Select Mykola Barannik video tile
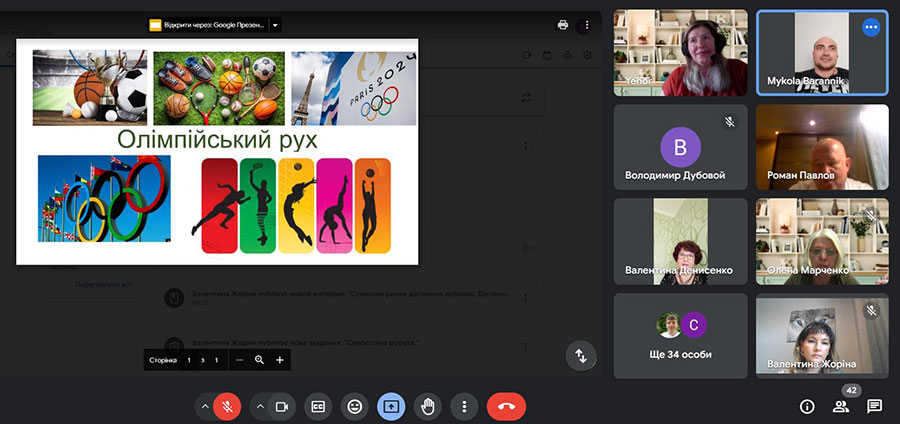The image size is (900, 424). pyautogui.click(x=823, y=52)
